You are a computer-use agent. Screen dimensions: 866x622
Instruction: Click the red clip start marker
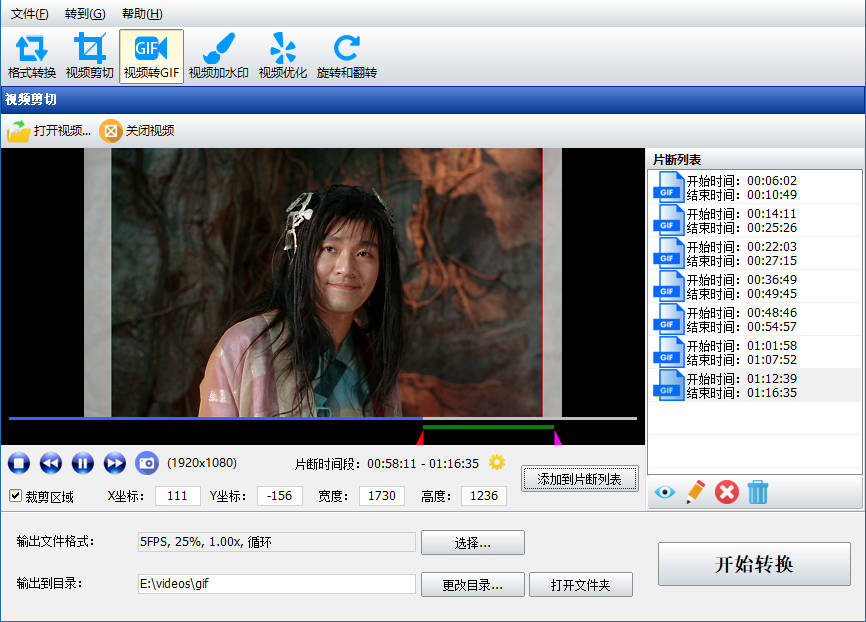click(420, 439)
